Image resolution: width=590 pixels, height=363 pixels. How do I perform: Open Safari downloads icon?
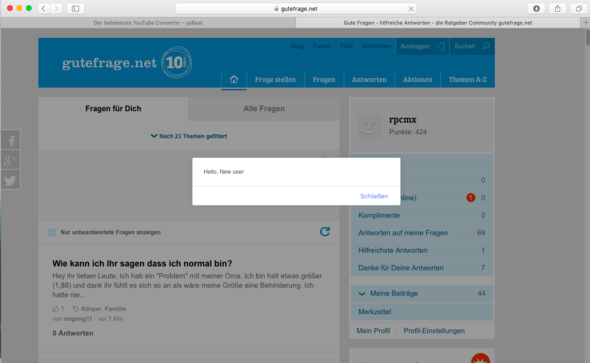[x=536, y=8]
